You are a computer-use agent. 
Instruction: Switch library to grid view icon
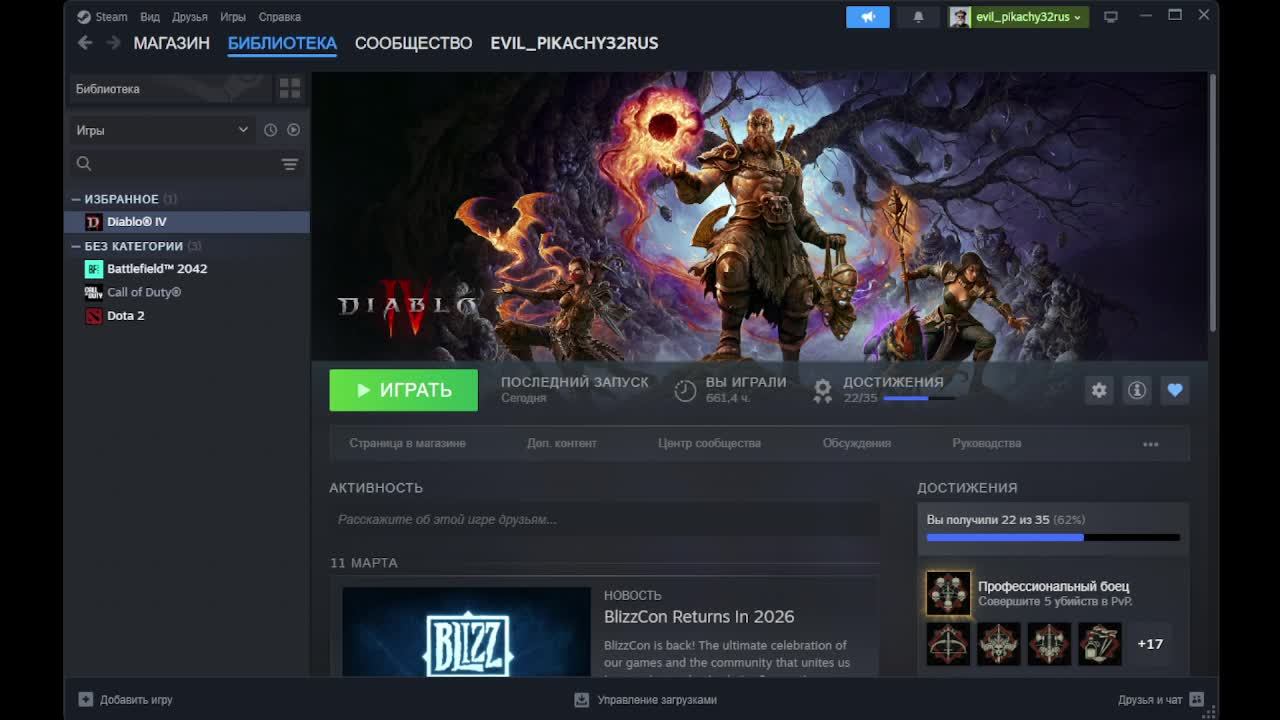pos(290,89)
